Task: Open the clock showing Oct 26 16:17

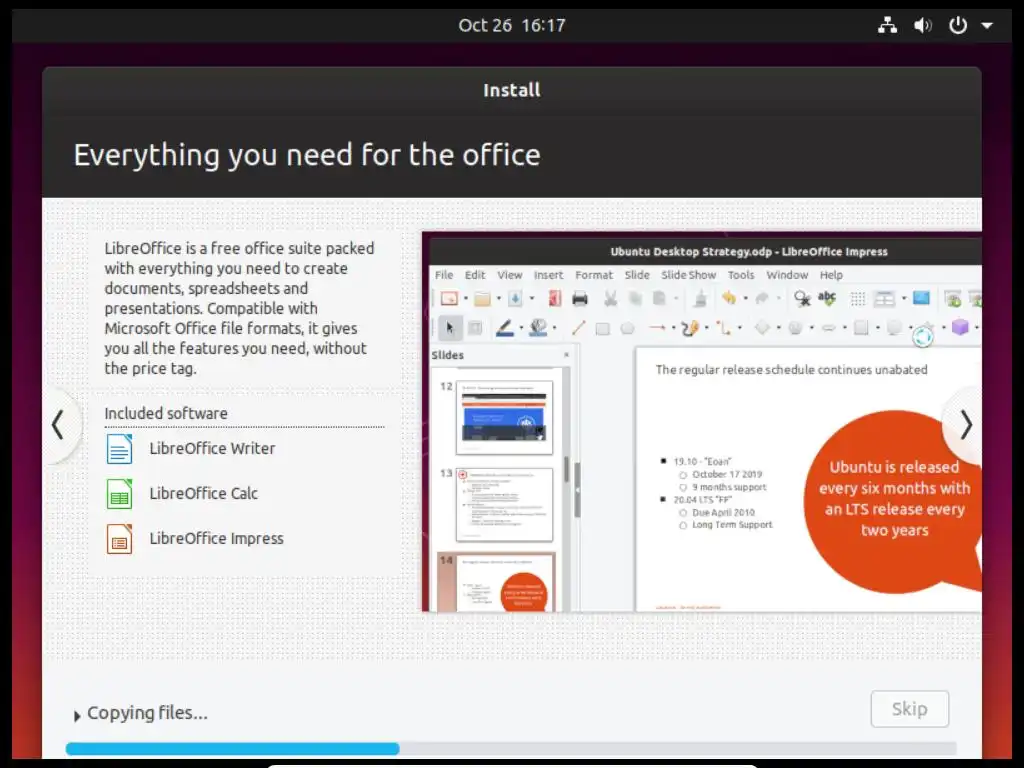Action: tap(511, 25)
